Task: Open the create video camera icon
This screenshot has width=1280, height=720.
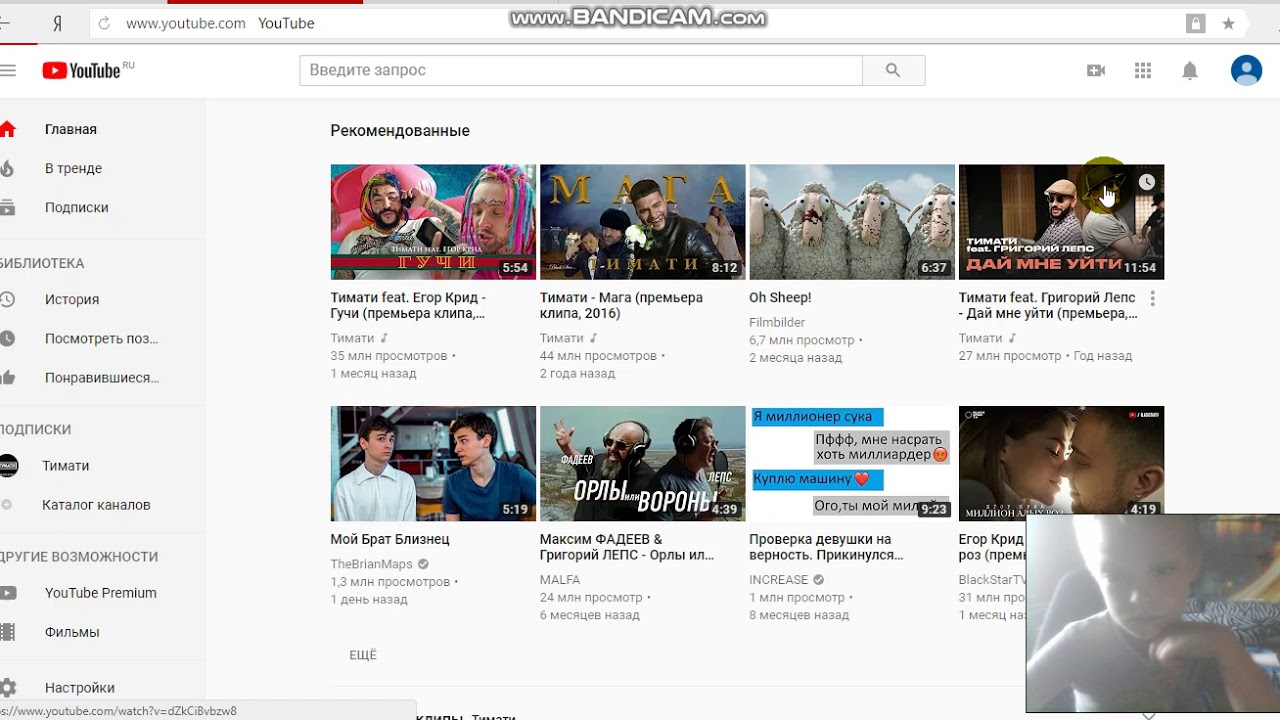Action: click(1096, 70)
